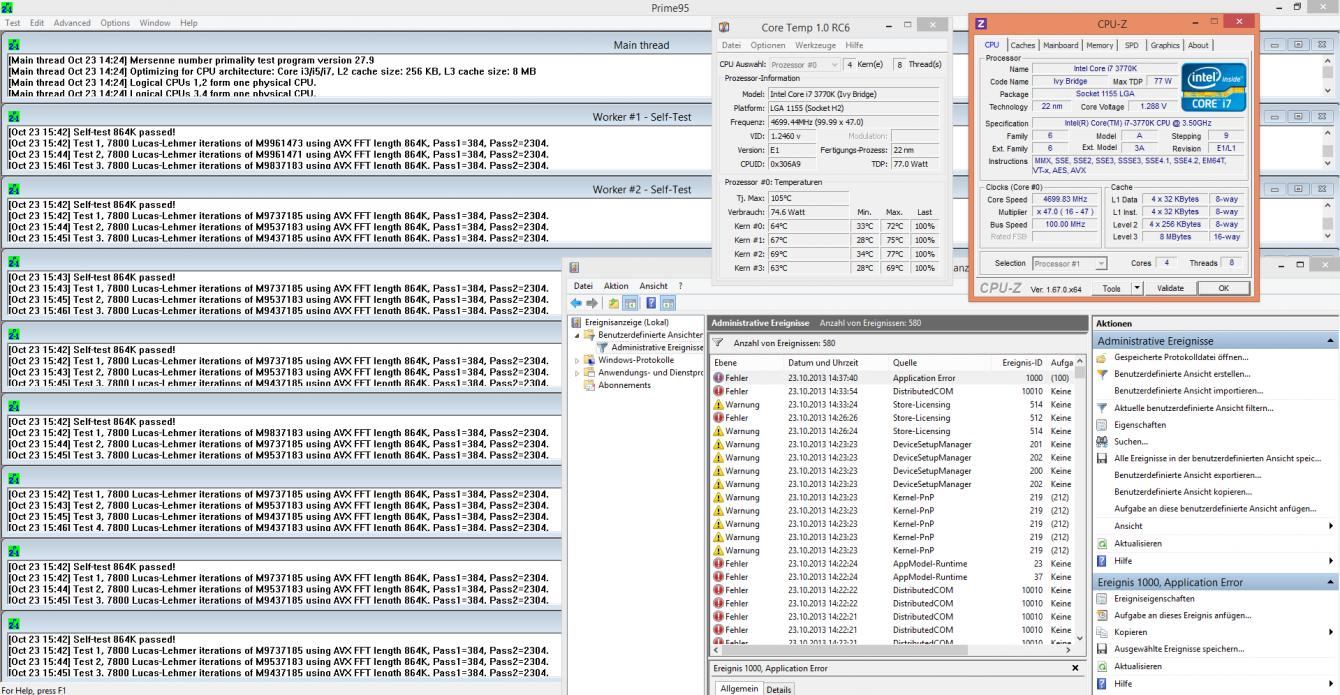The width and height of the screenshot is (1340, 695).
Task: Click the Core Temp thermometer icon in its title bar
Action: pos(725,27)
